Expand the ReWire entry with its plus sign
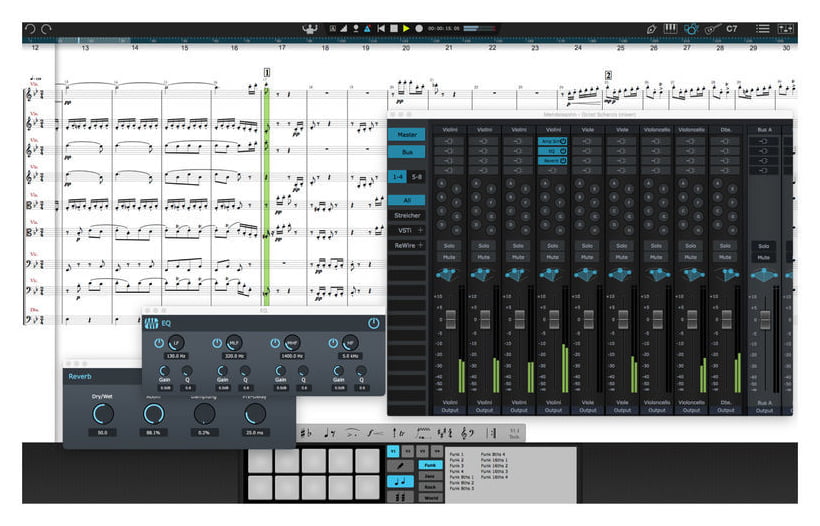The width and height of the screenshot is (820, 526). [x=420, y=245]
